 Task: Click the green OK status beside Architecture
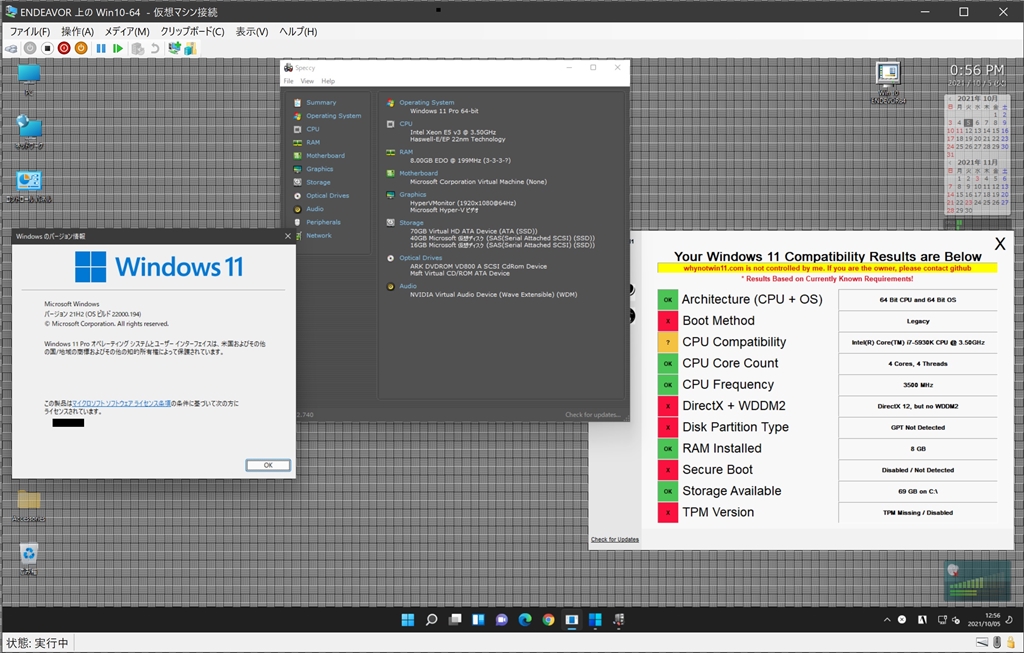pyautogui.click(x=667, y=300)
